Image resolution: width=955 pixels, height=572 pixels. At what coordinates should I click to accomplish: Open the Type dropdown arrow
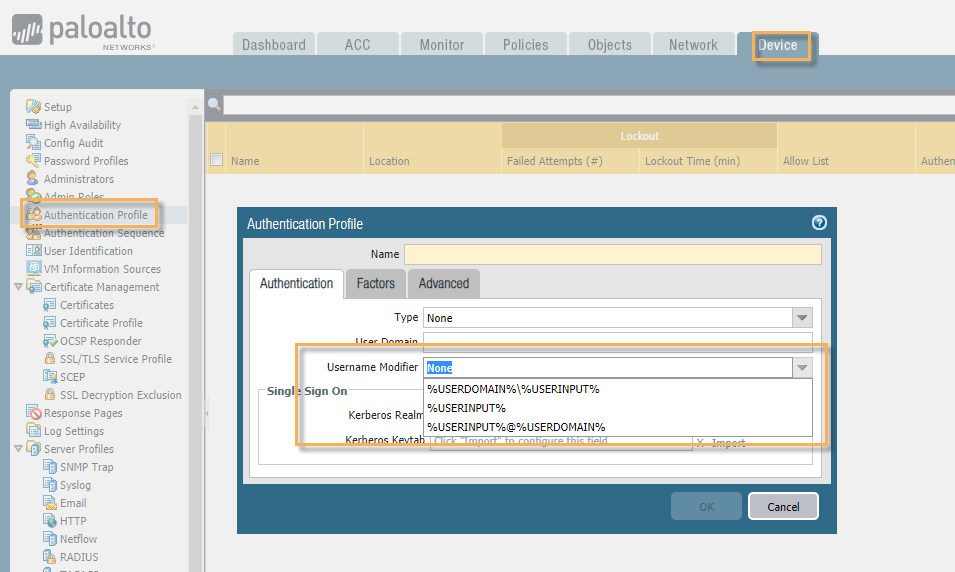[x=802, y=318]
